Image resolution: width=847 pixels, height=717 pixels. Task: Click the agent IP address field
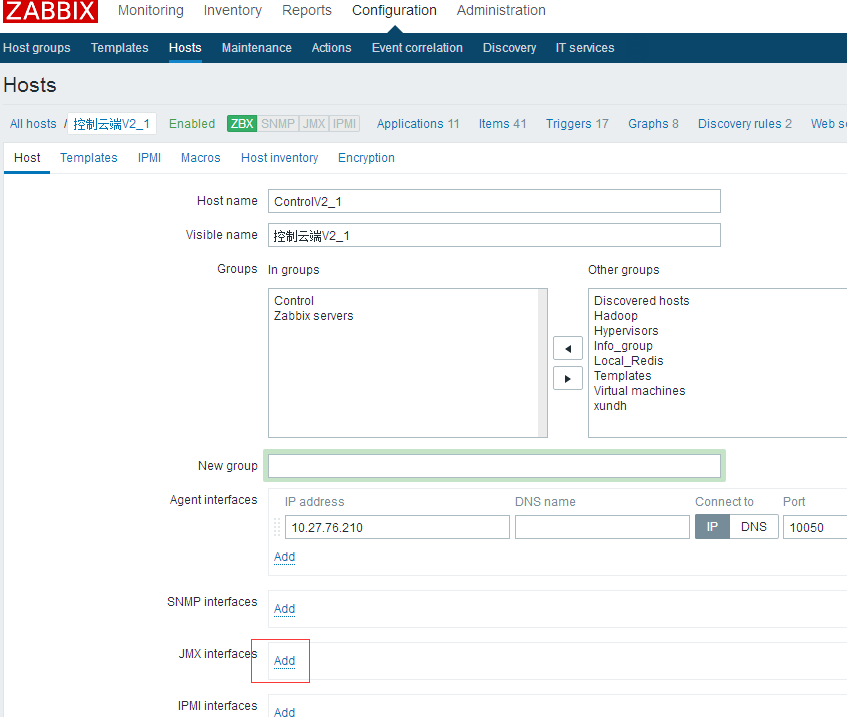click(397, 527)
